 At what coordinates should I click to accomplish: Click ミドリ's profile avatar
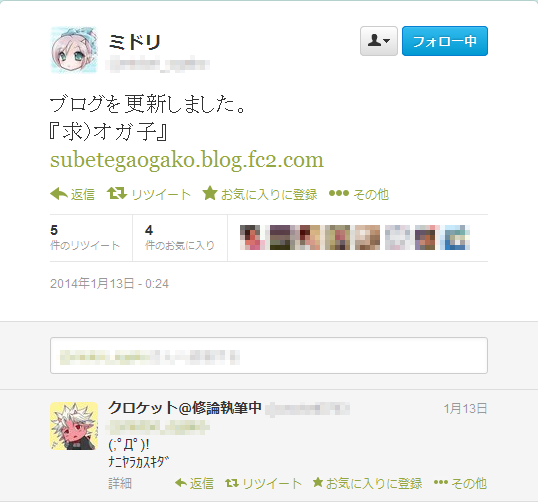click(74, 50)
